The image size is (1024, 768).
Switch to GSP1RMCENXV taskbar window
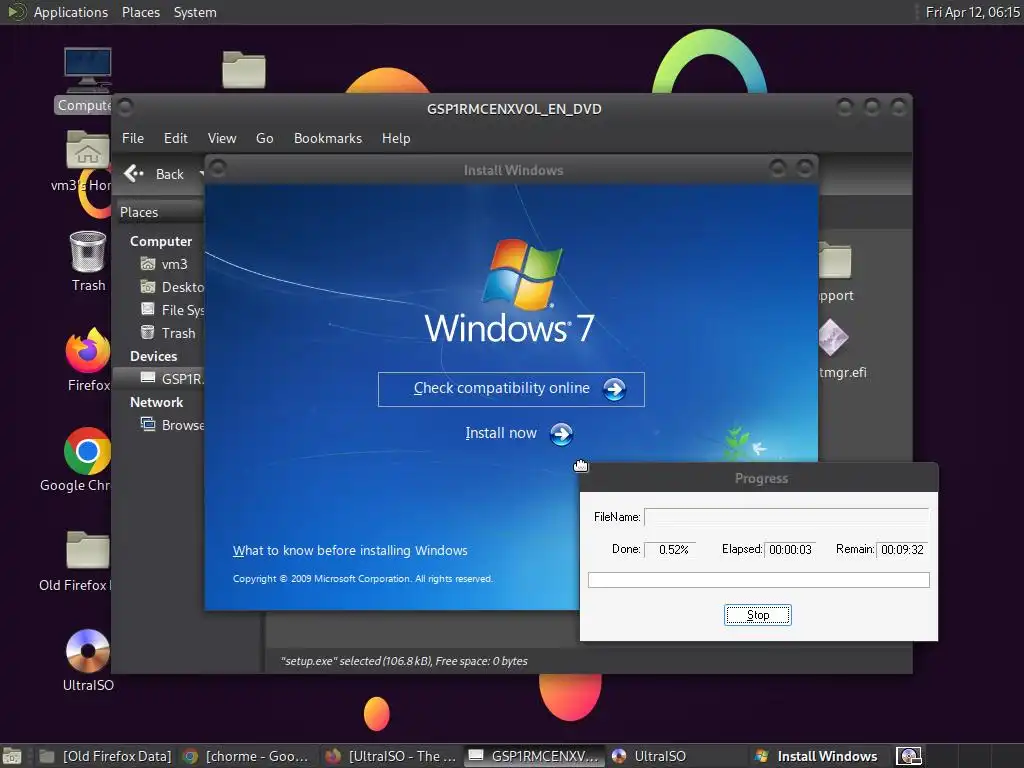pyautogui.click(x=534, y=756)
